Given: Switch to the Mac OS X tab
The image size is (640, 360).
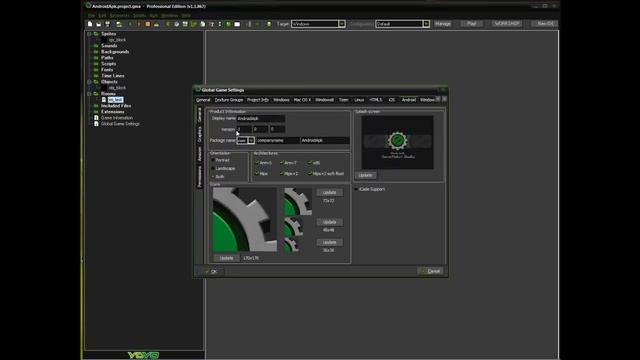Looking at the screenshot, I should pyautogui.click(x=302, y=100).
